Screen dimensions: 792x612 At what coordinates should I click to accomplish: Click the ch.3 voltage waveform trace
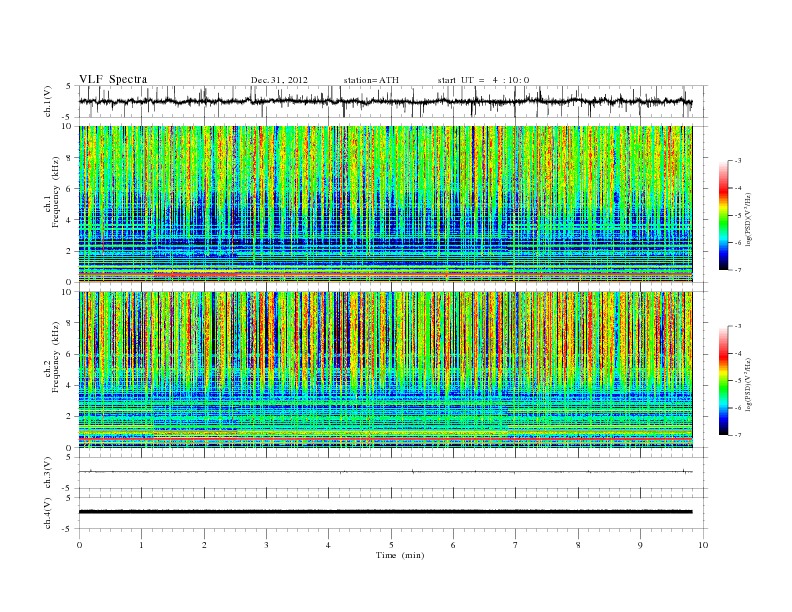tap(385, 472)
